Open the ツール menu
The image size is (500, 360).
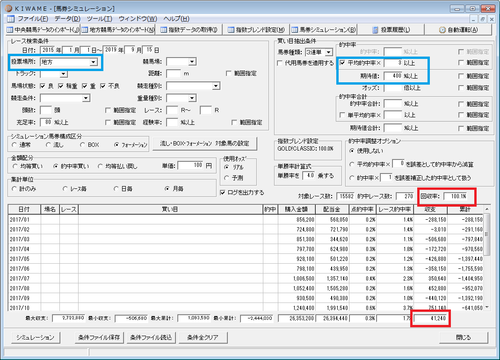(x=99, y=19)
